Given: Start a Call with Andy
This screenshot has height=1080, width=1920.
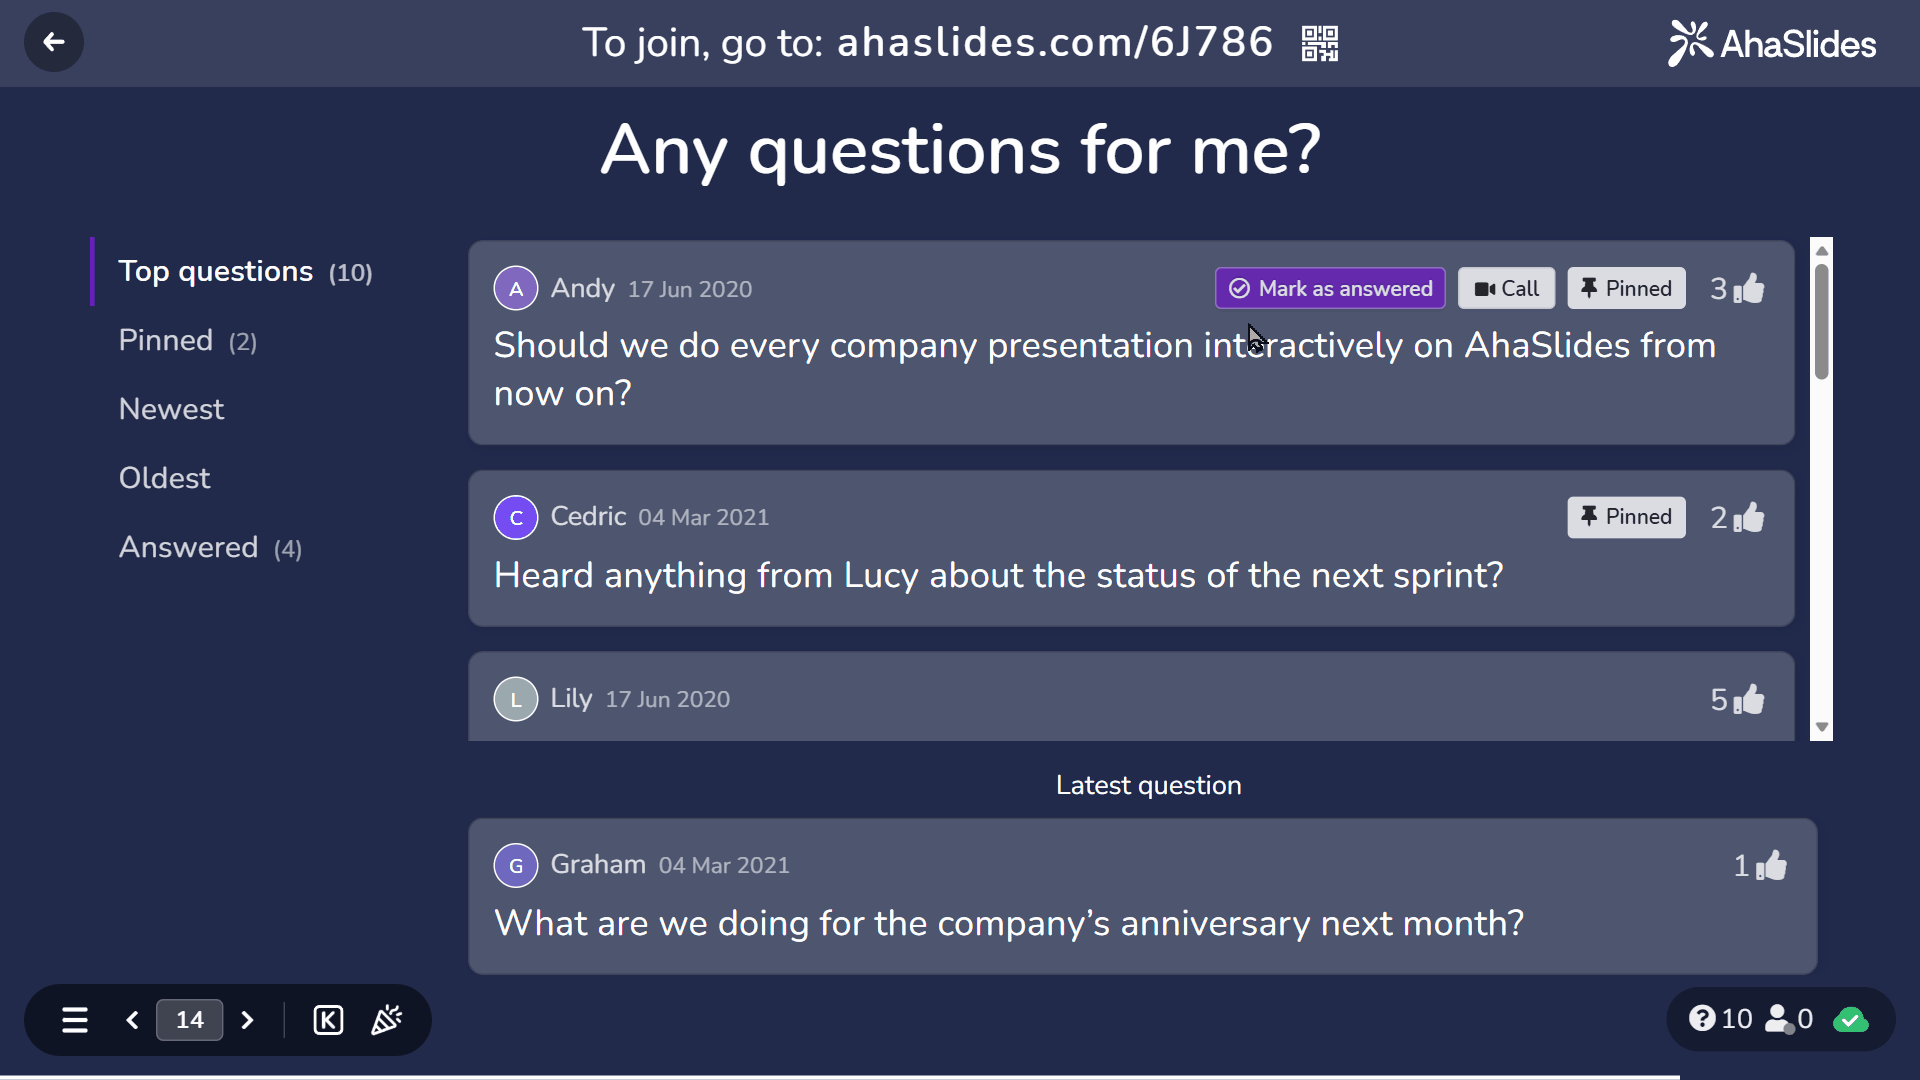Looking at the screenshot, I should (1506, 289).
